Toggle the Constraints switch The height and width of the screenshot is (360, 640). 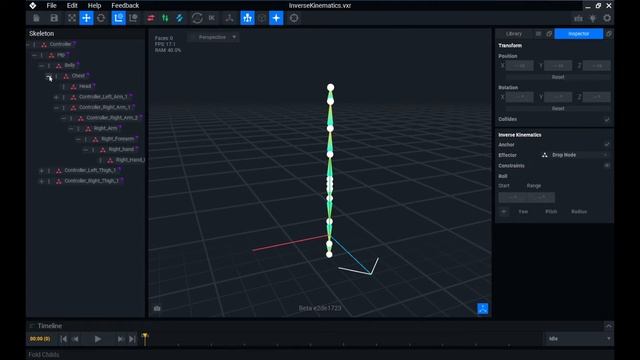607,166
